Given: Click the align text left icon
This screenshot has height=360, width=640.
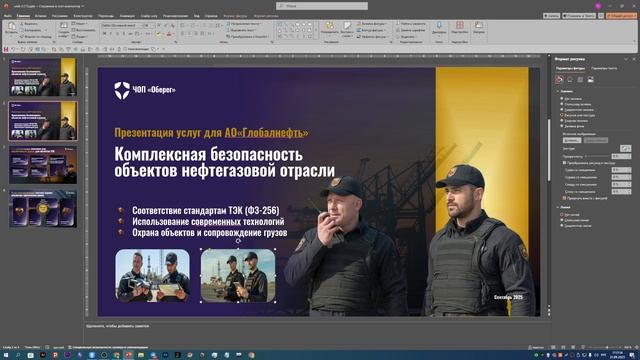Looking at the screenshot, I should [x=182, y=33].
